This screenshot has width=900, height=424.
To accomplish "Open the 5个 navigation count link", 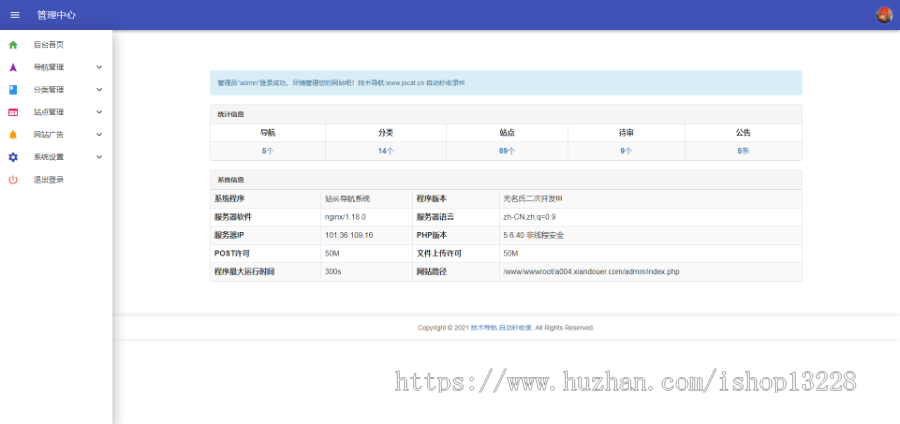I will click(267, 151).
